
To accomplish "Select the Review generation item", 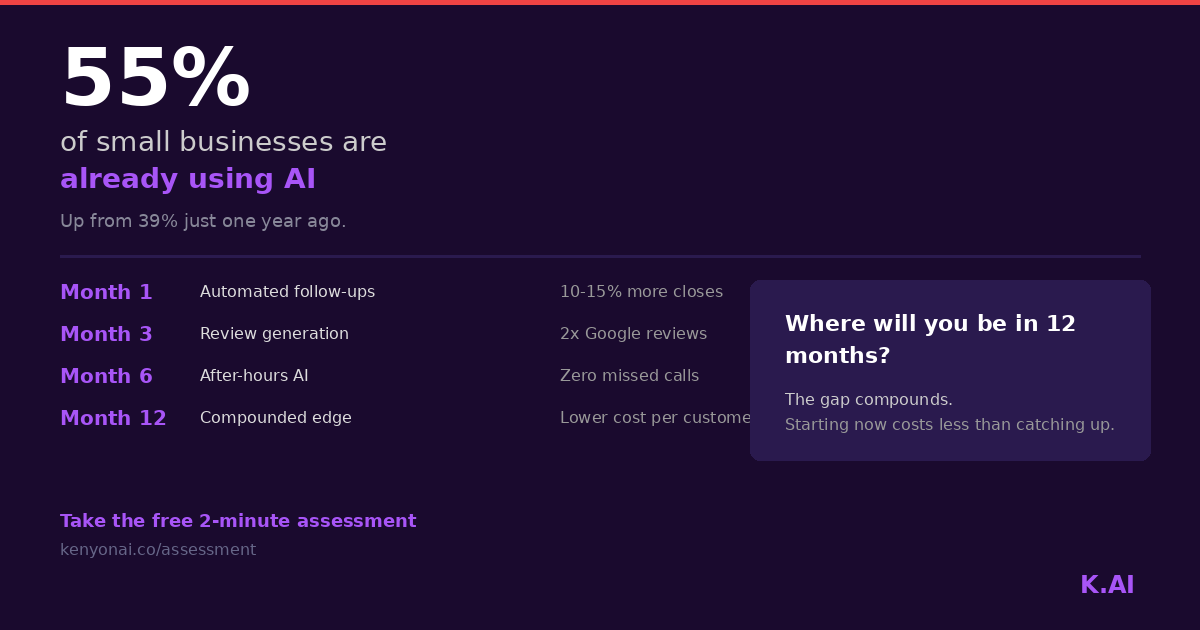I will 274,334.
